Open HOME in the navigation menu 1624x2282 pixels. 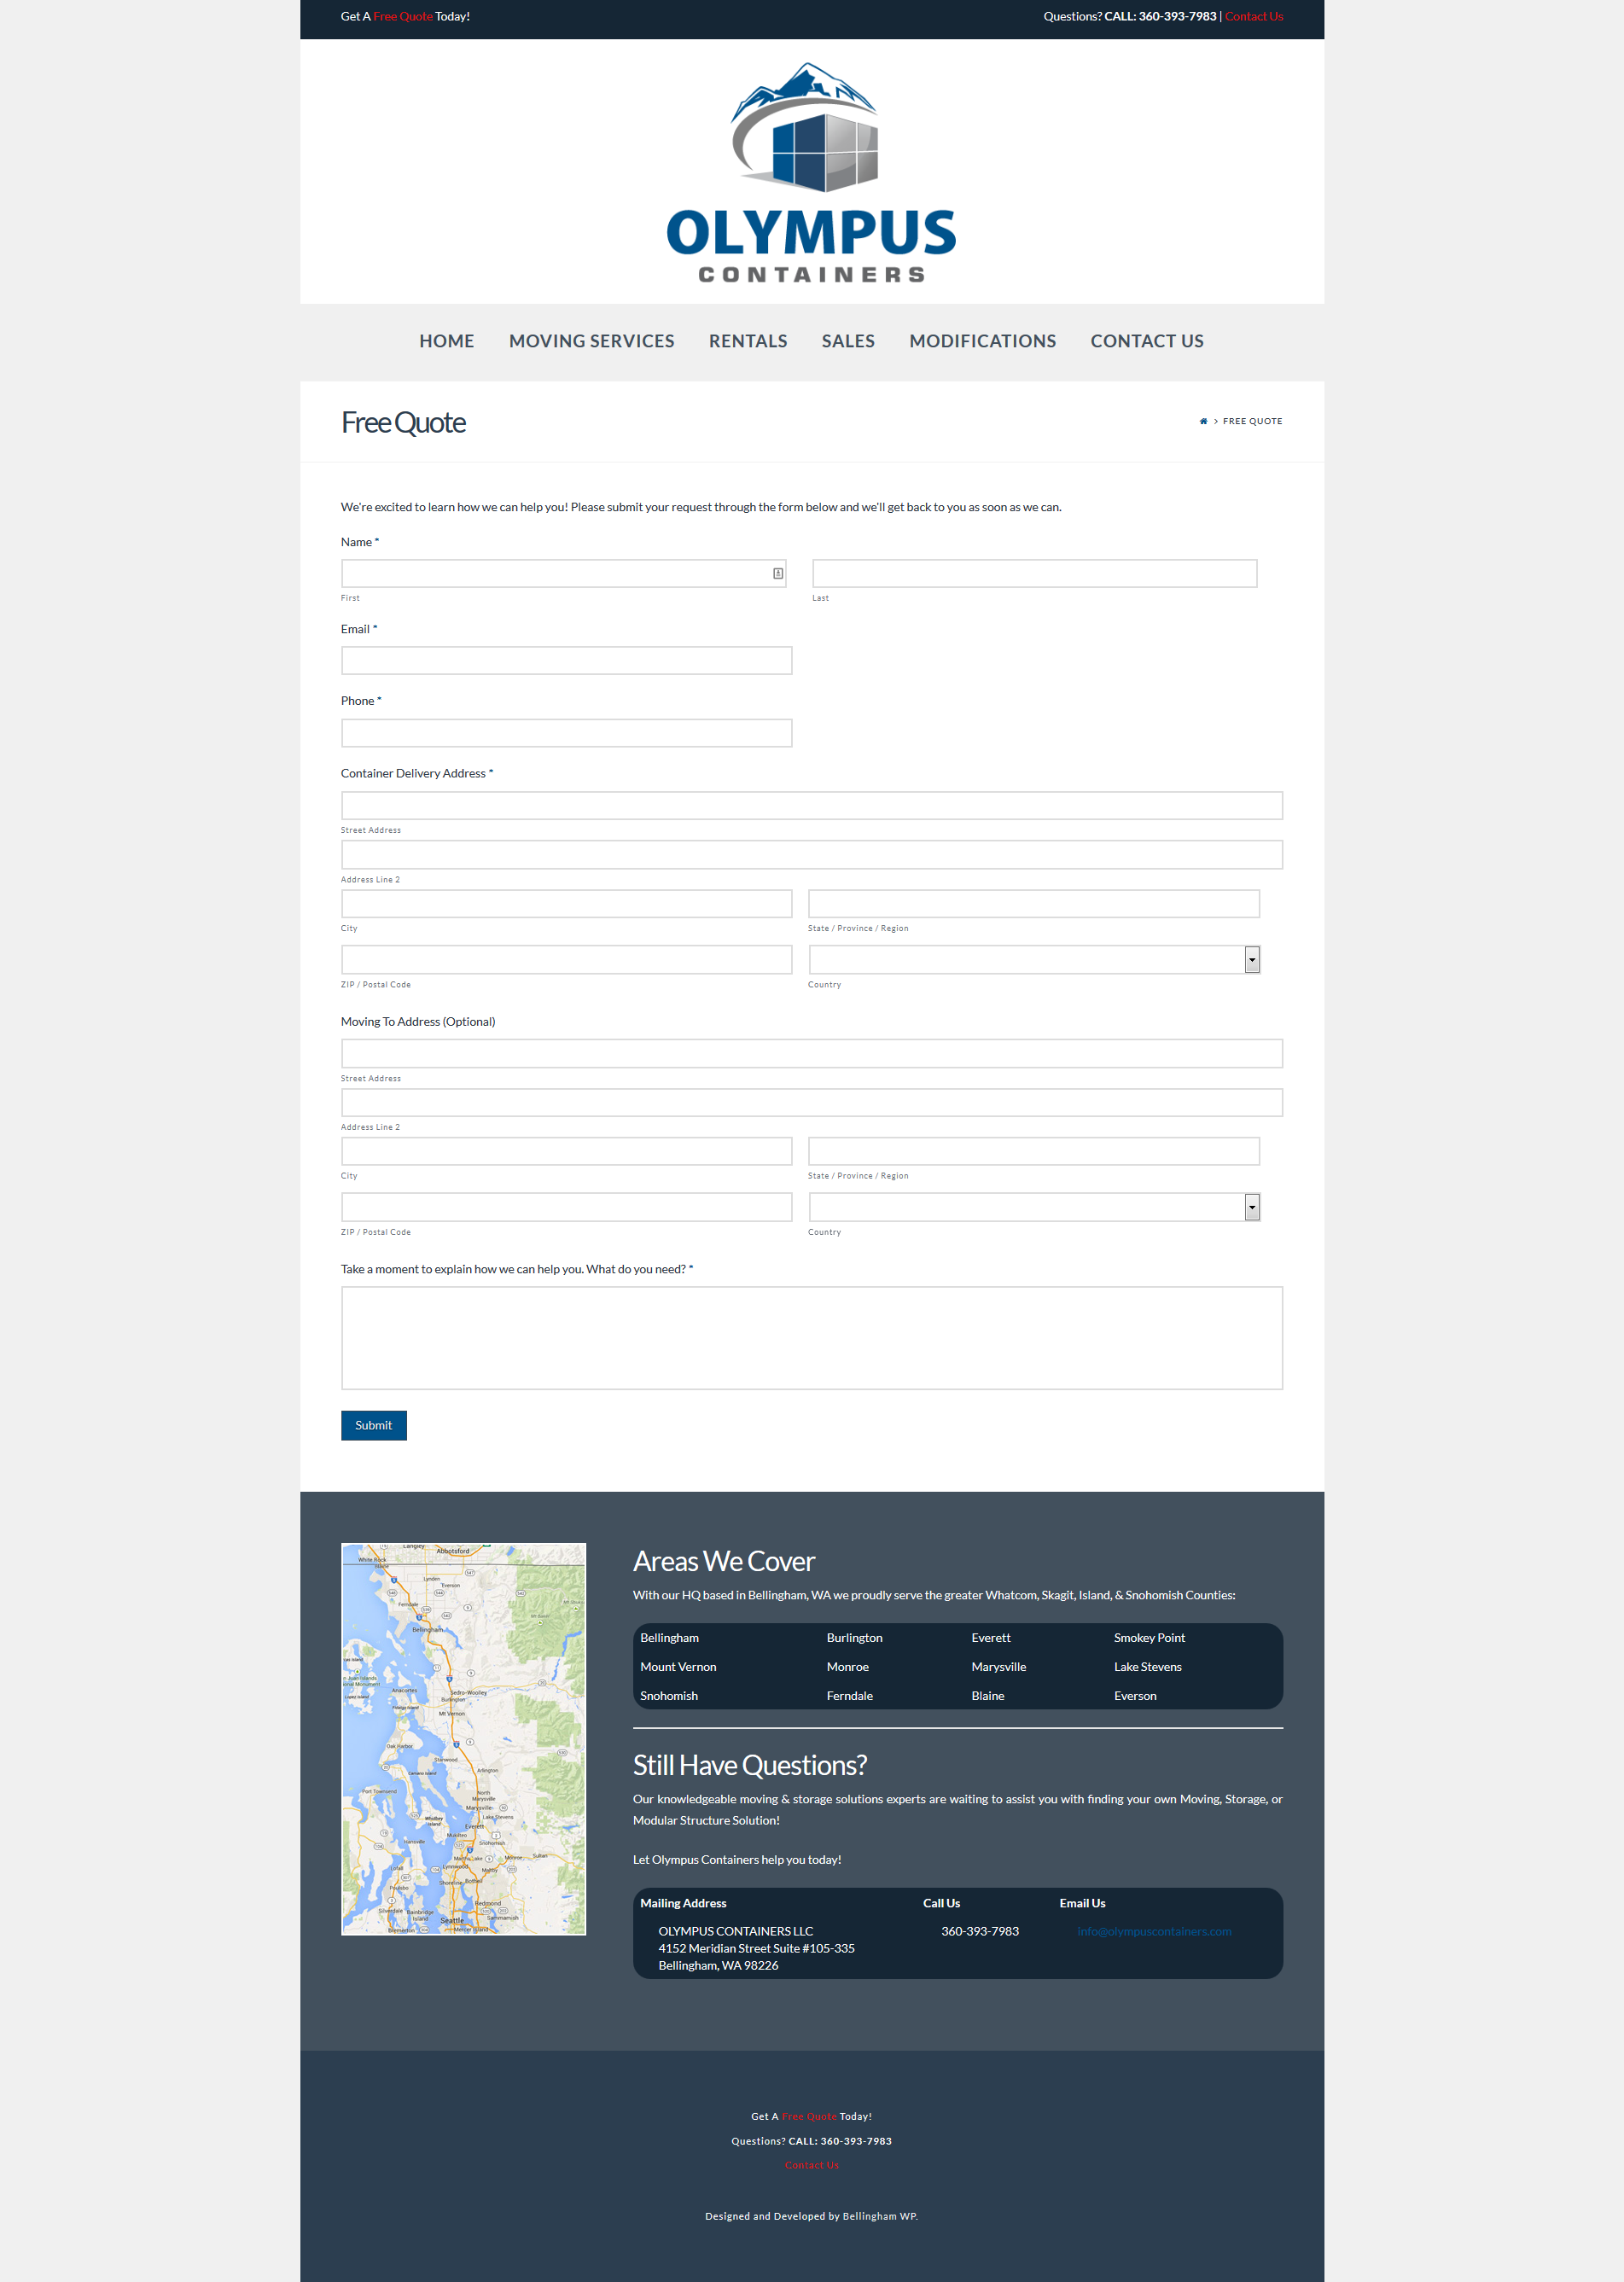(x=447, y=341)
